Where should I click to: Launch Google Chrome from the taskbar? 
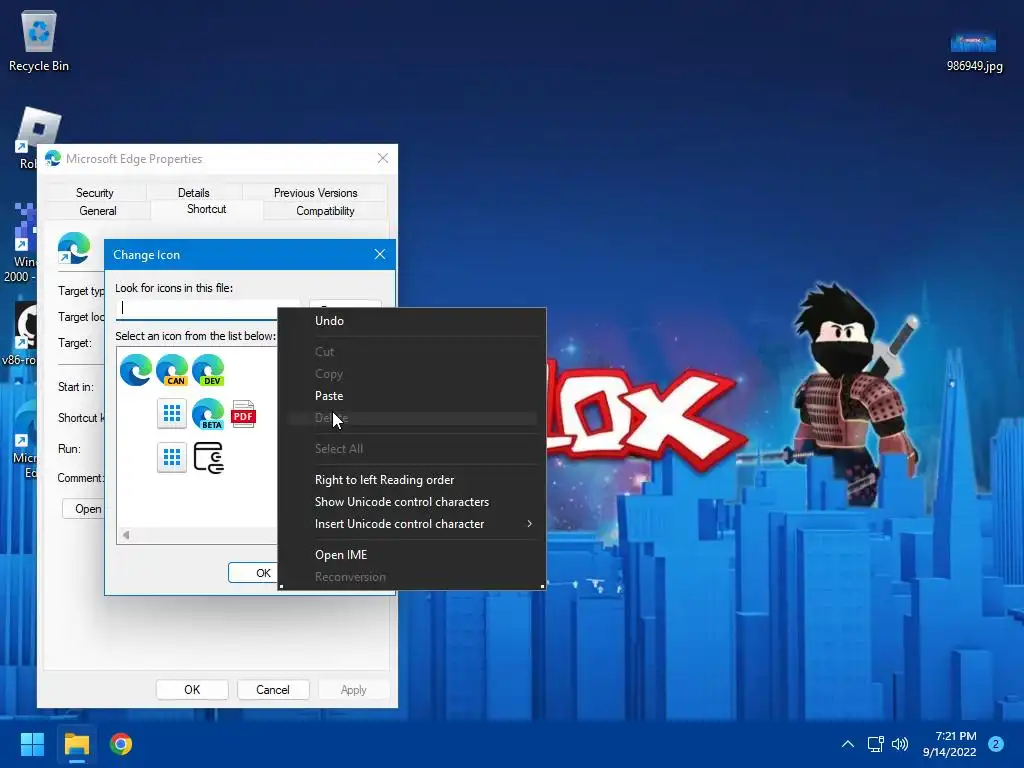coord(121,744)
